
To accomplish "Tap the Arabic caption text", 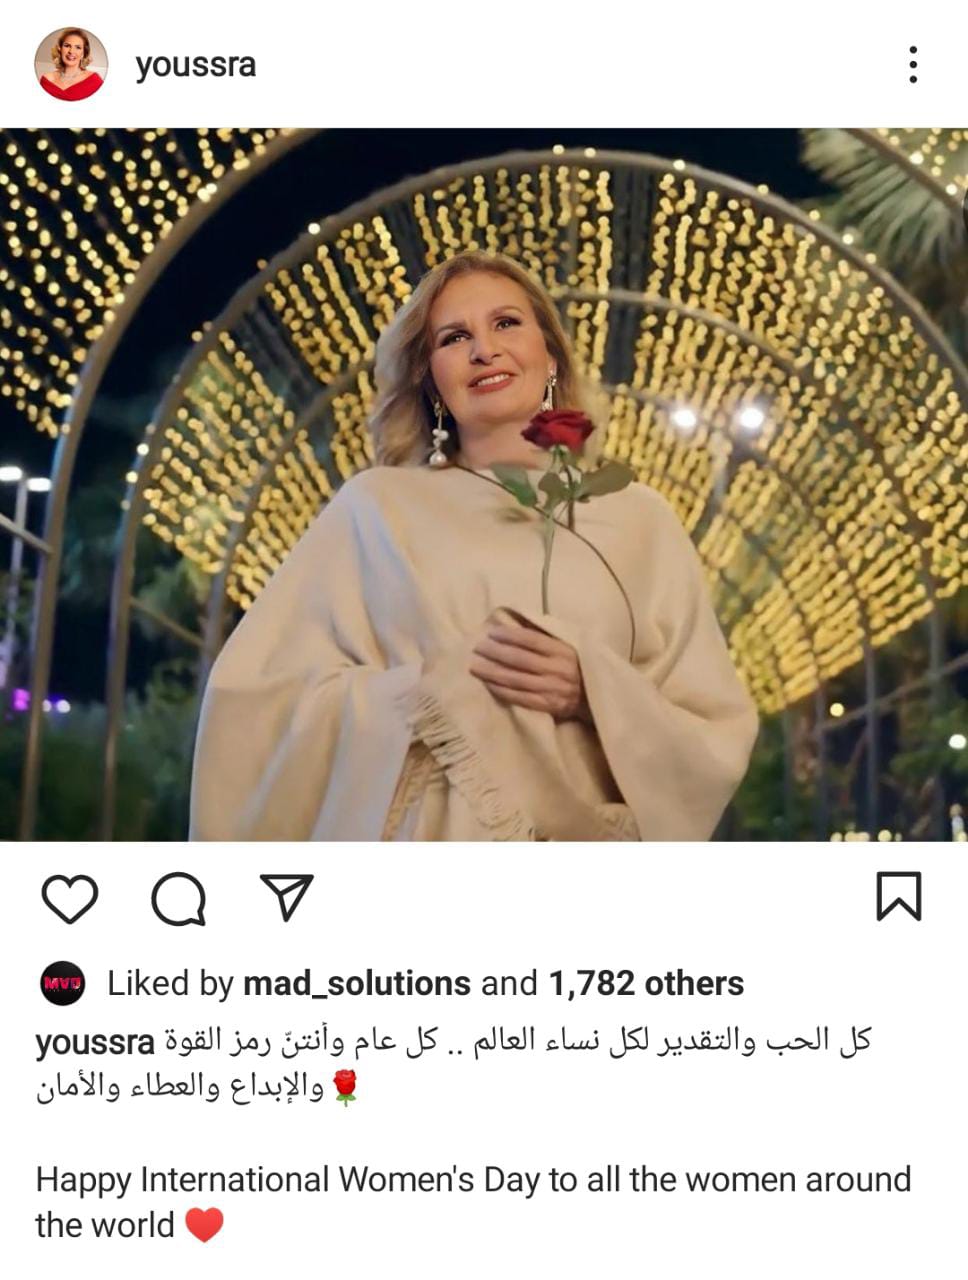I will (x=453, y=1064).
